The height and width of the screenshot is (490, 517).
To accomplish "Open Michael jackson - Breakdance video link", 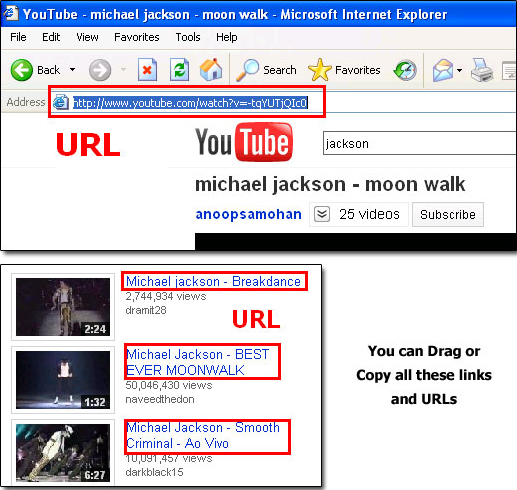I will pyautogui.click(x=213, y=281).
